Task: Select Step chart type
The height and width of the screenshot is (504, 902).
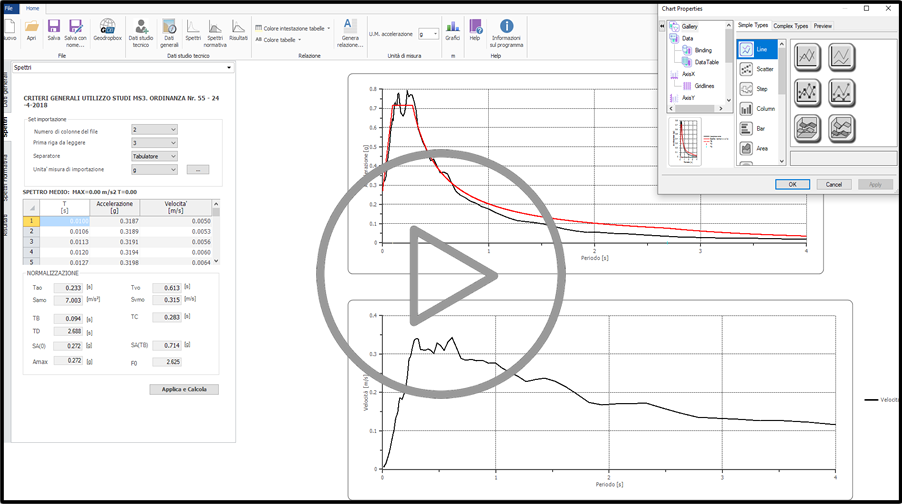Action: [x=757, y=89]
